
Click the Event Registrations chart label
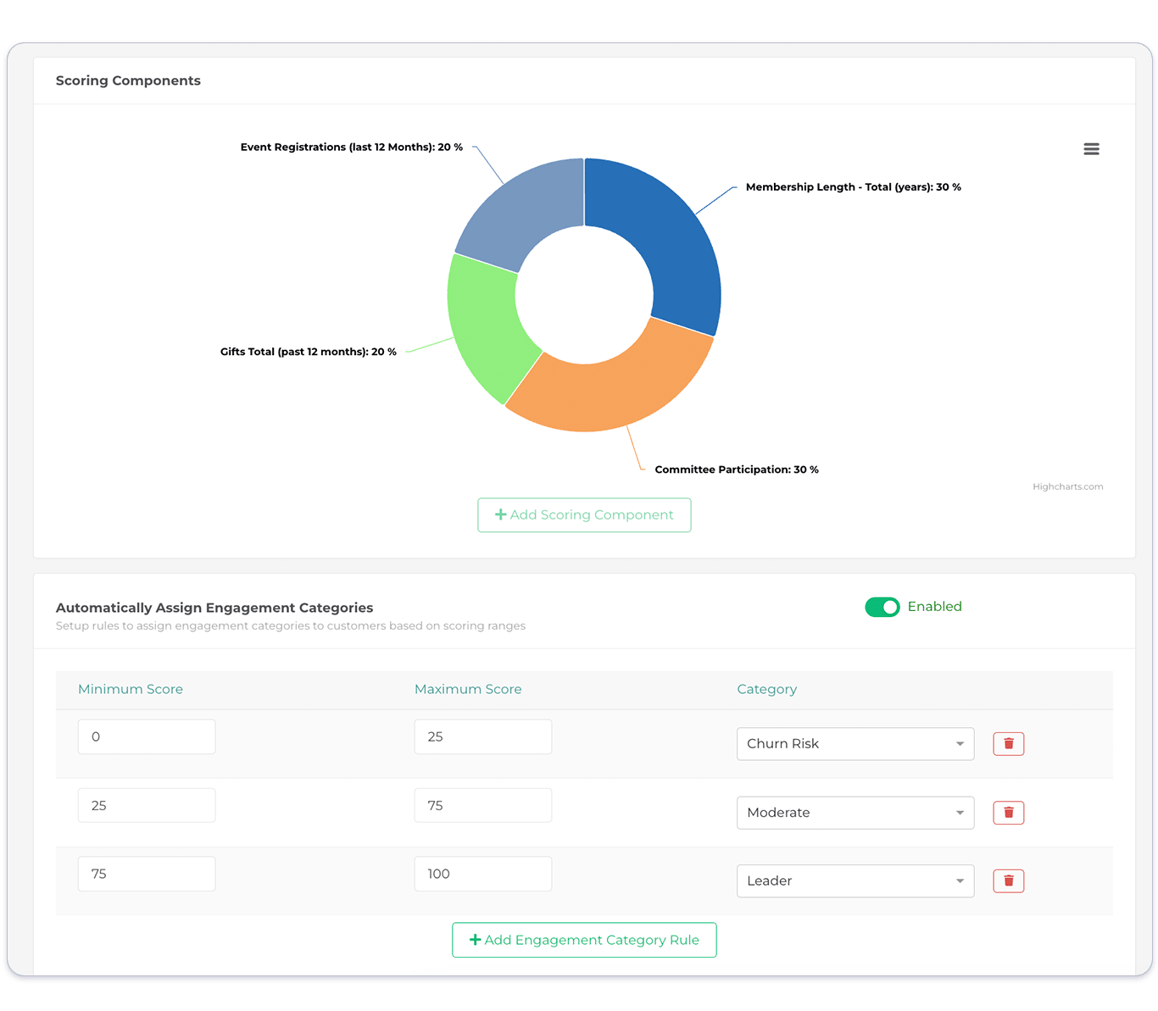tap(352, 146)
